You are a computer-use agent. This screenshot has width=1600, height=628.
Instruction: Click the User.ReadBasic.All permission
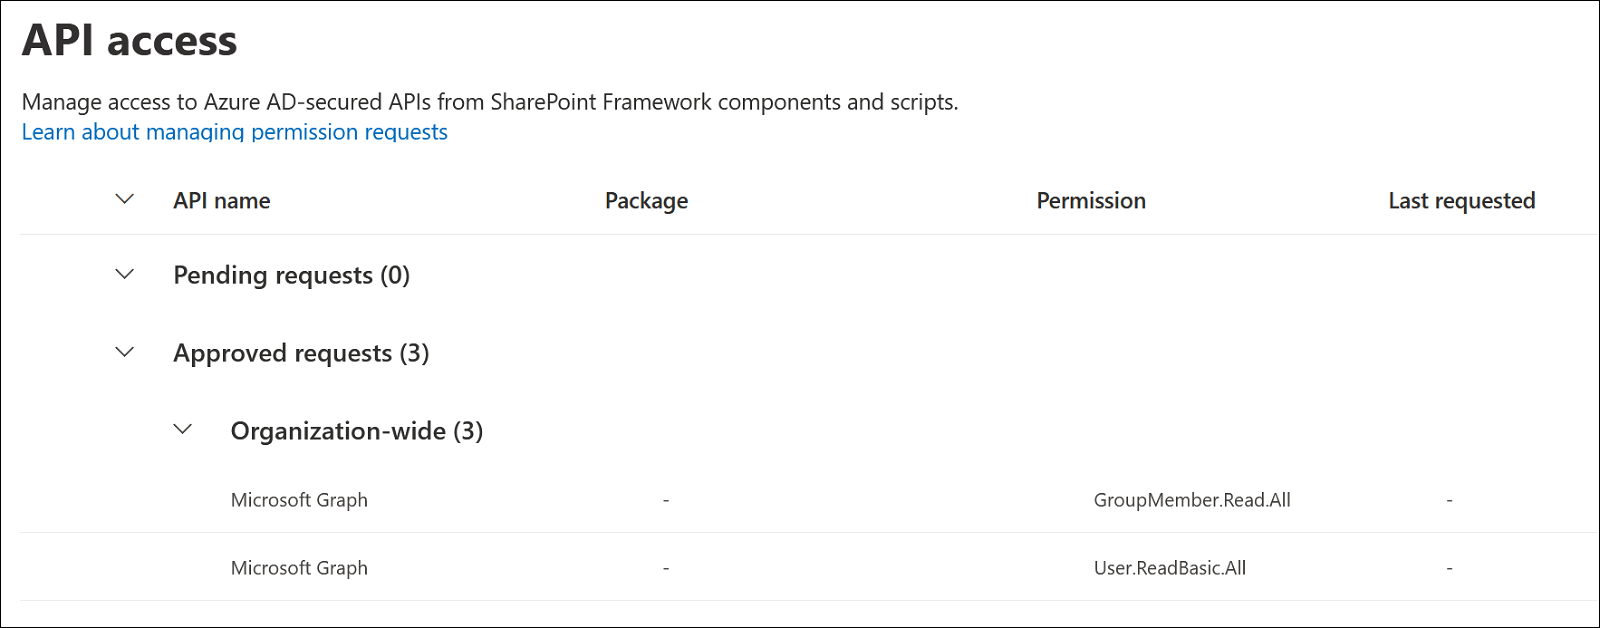pyautogui.click(x=1169, y=568)
